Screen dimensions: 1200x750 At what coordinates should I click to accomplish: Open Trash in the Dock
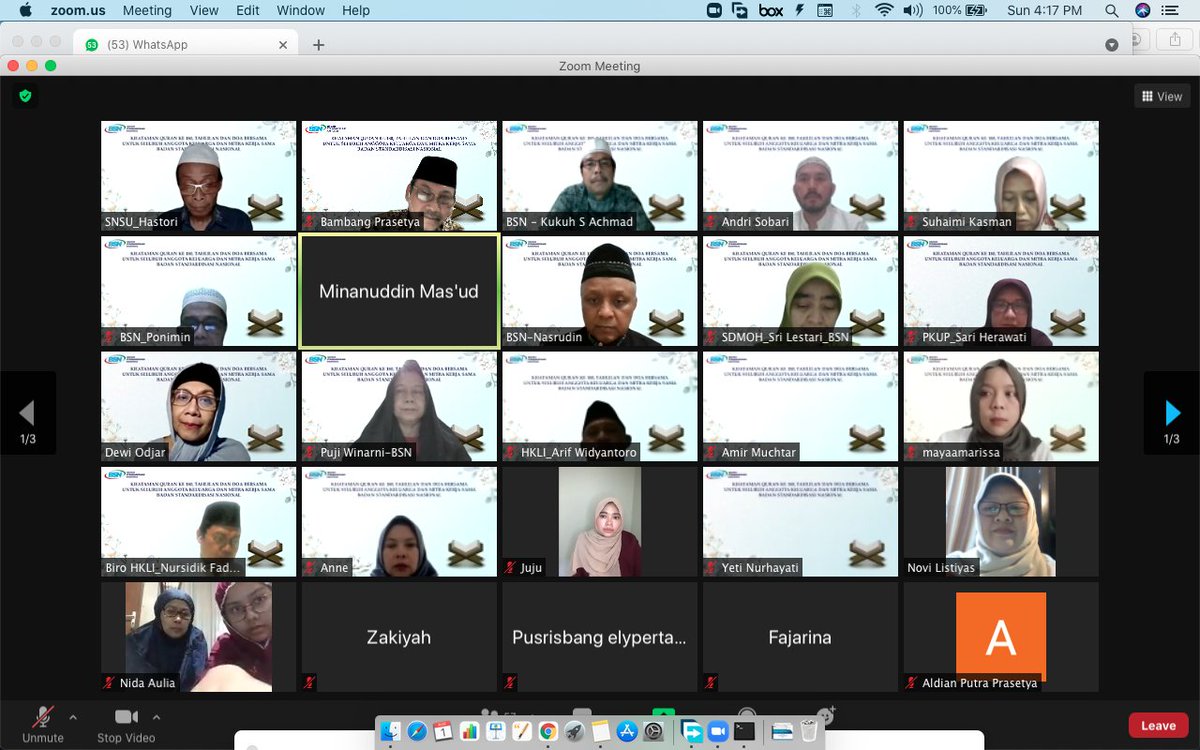click(x=809, y=732)
